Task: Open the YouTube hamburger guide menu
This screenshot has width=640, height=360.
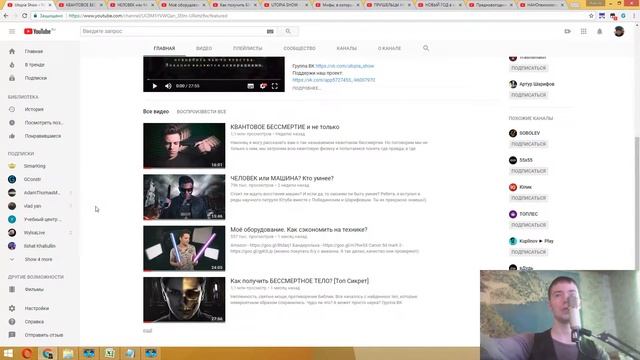Action: pyautogui.click(x=12, y=31)
